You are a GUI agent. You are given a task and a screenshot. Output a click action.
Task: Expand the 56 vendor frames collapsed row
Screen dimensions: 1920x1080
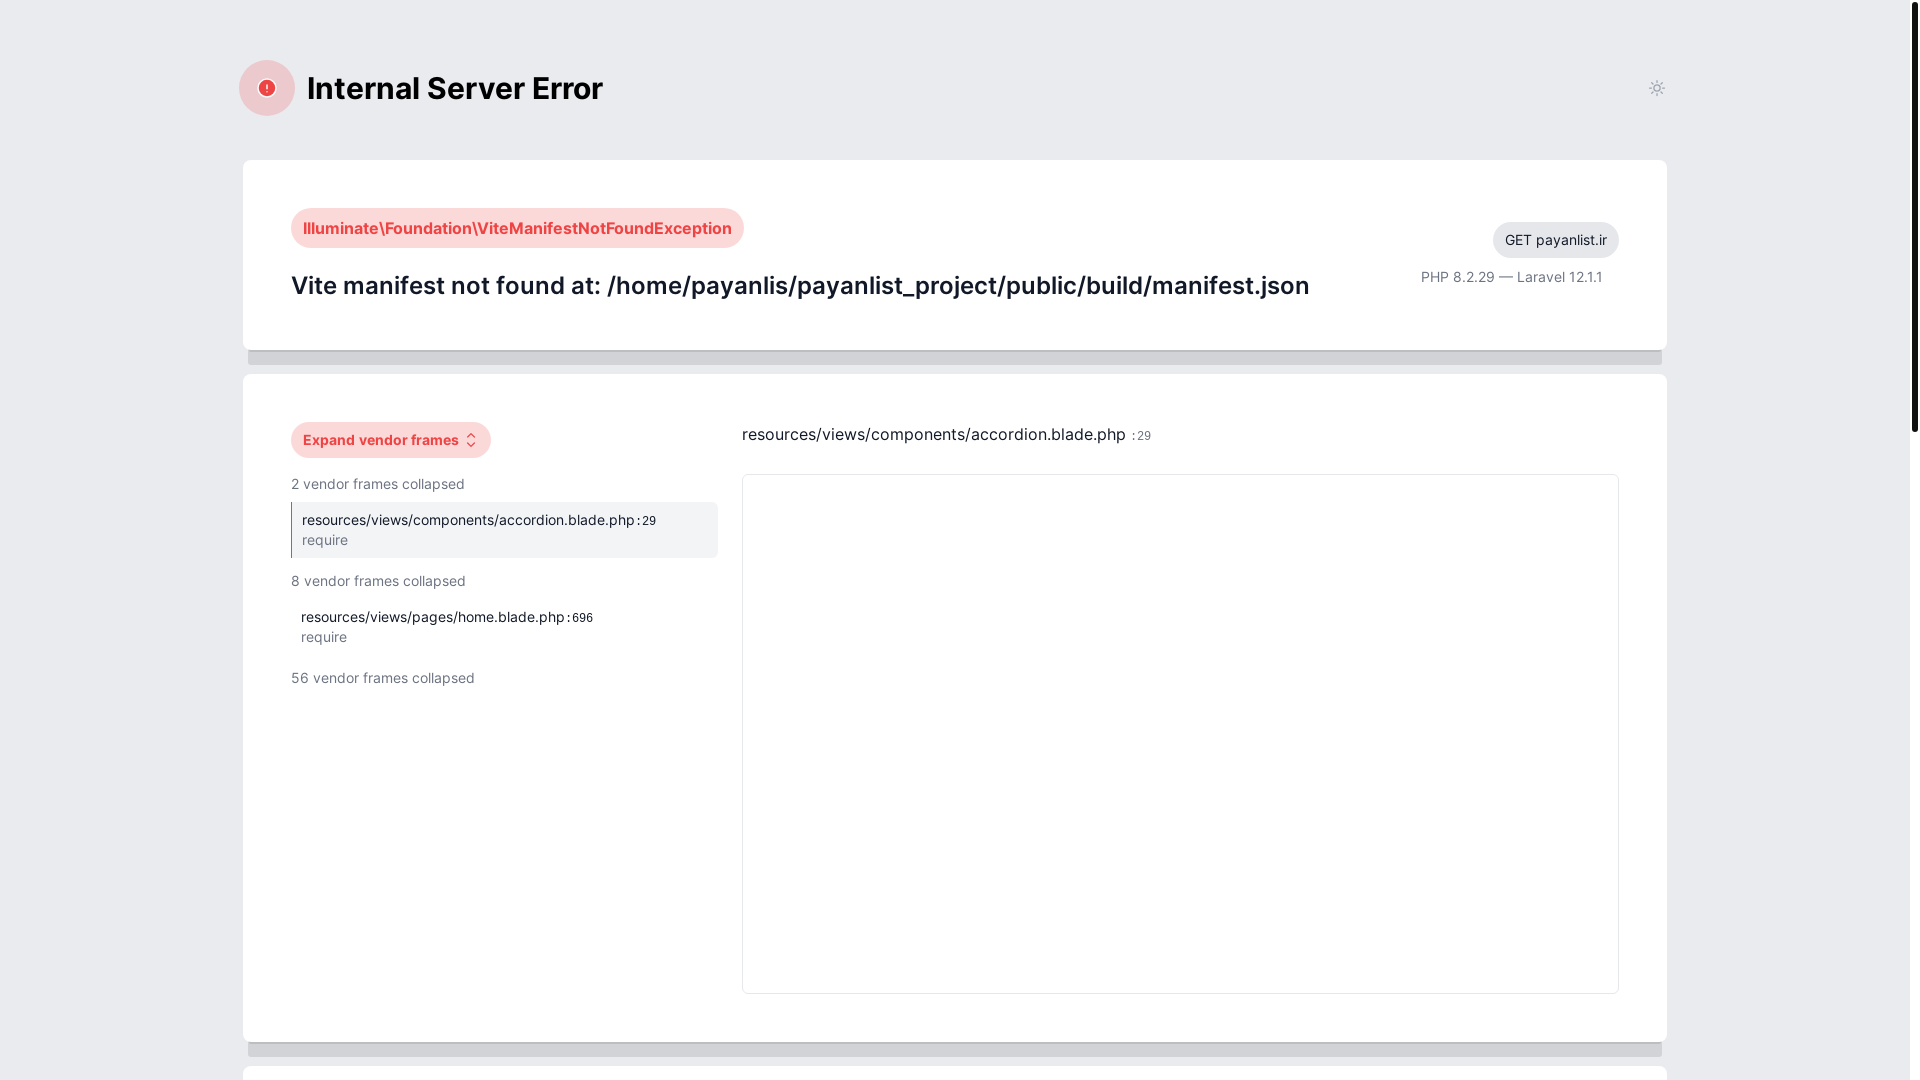click(x=383, y=678)
